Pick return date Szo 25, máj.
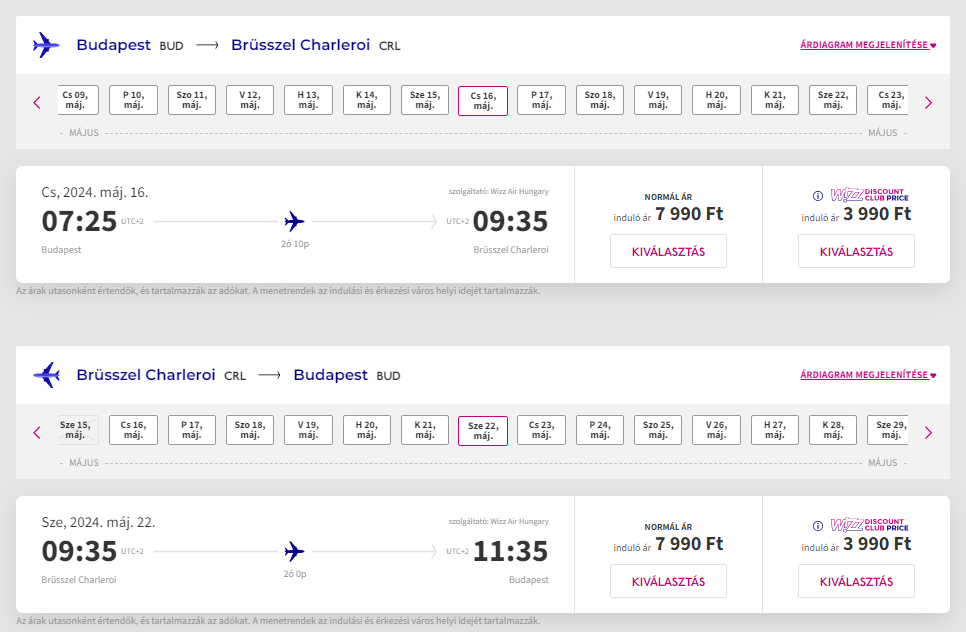 click(x=658, y=430)
